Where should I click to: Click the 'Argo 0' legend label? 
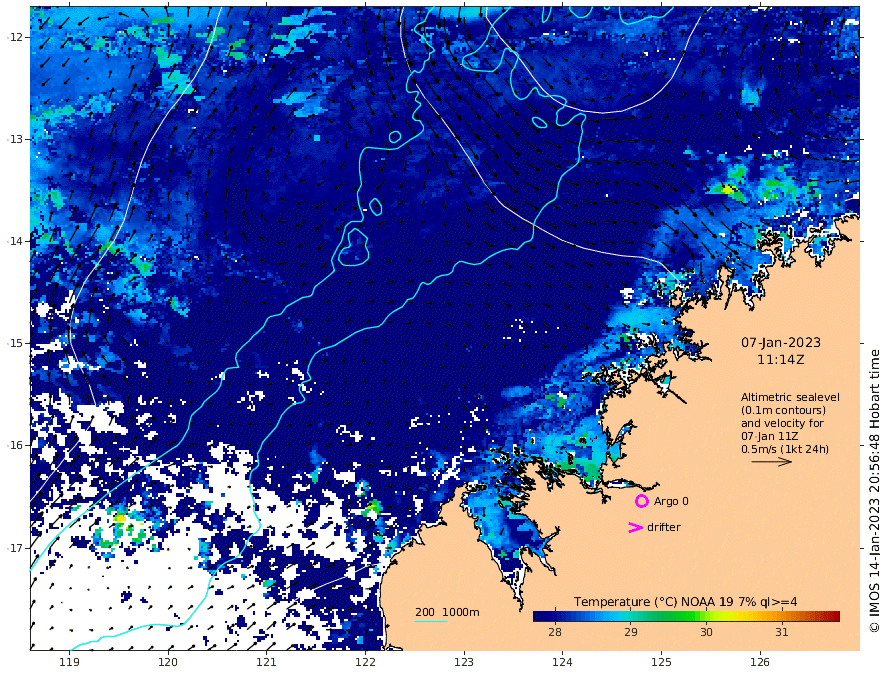671,501
